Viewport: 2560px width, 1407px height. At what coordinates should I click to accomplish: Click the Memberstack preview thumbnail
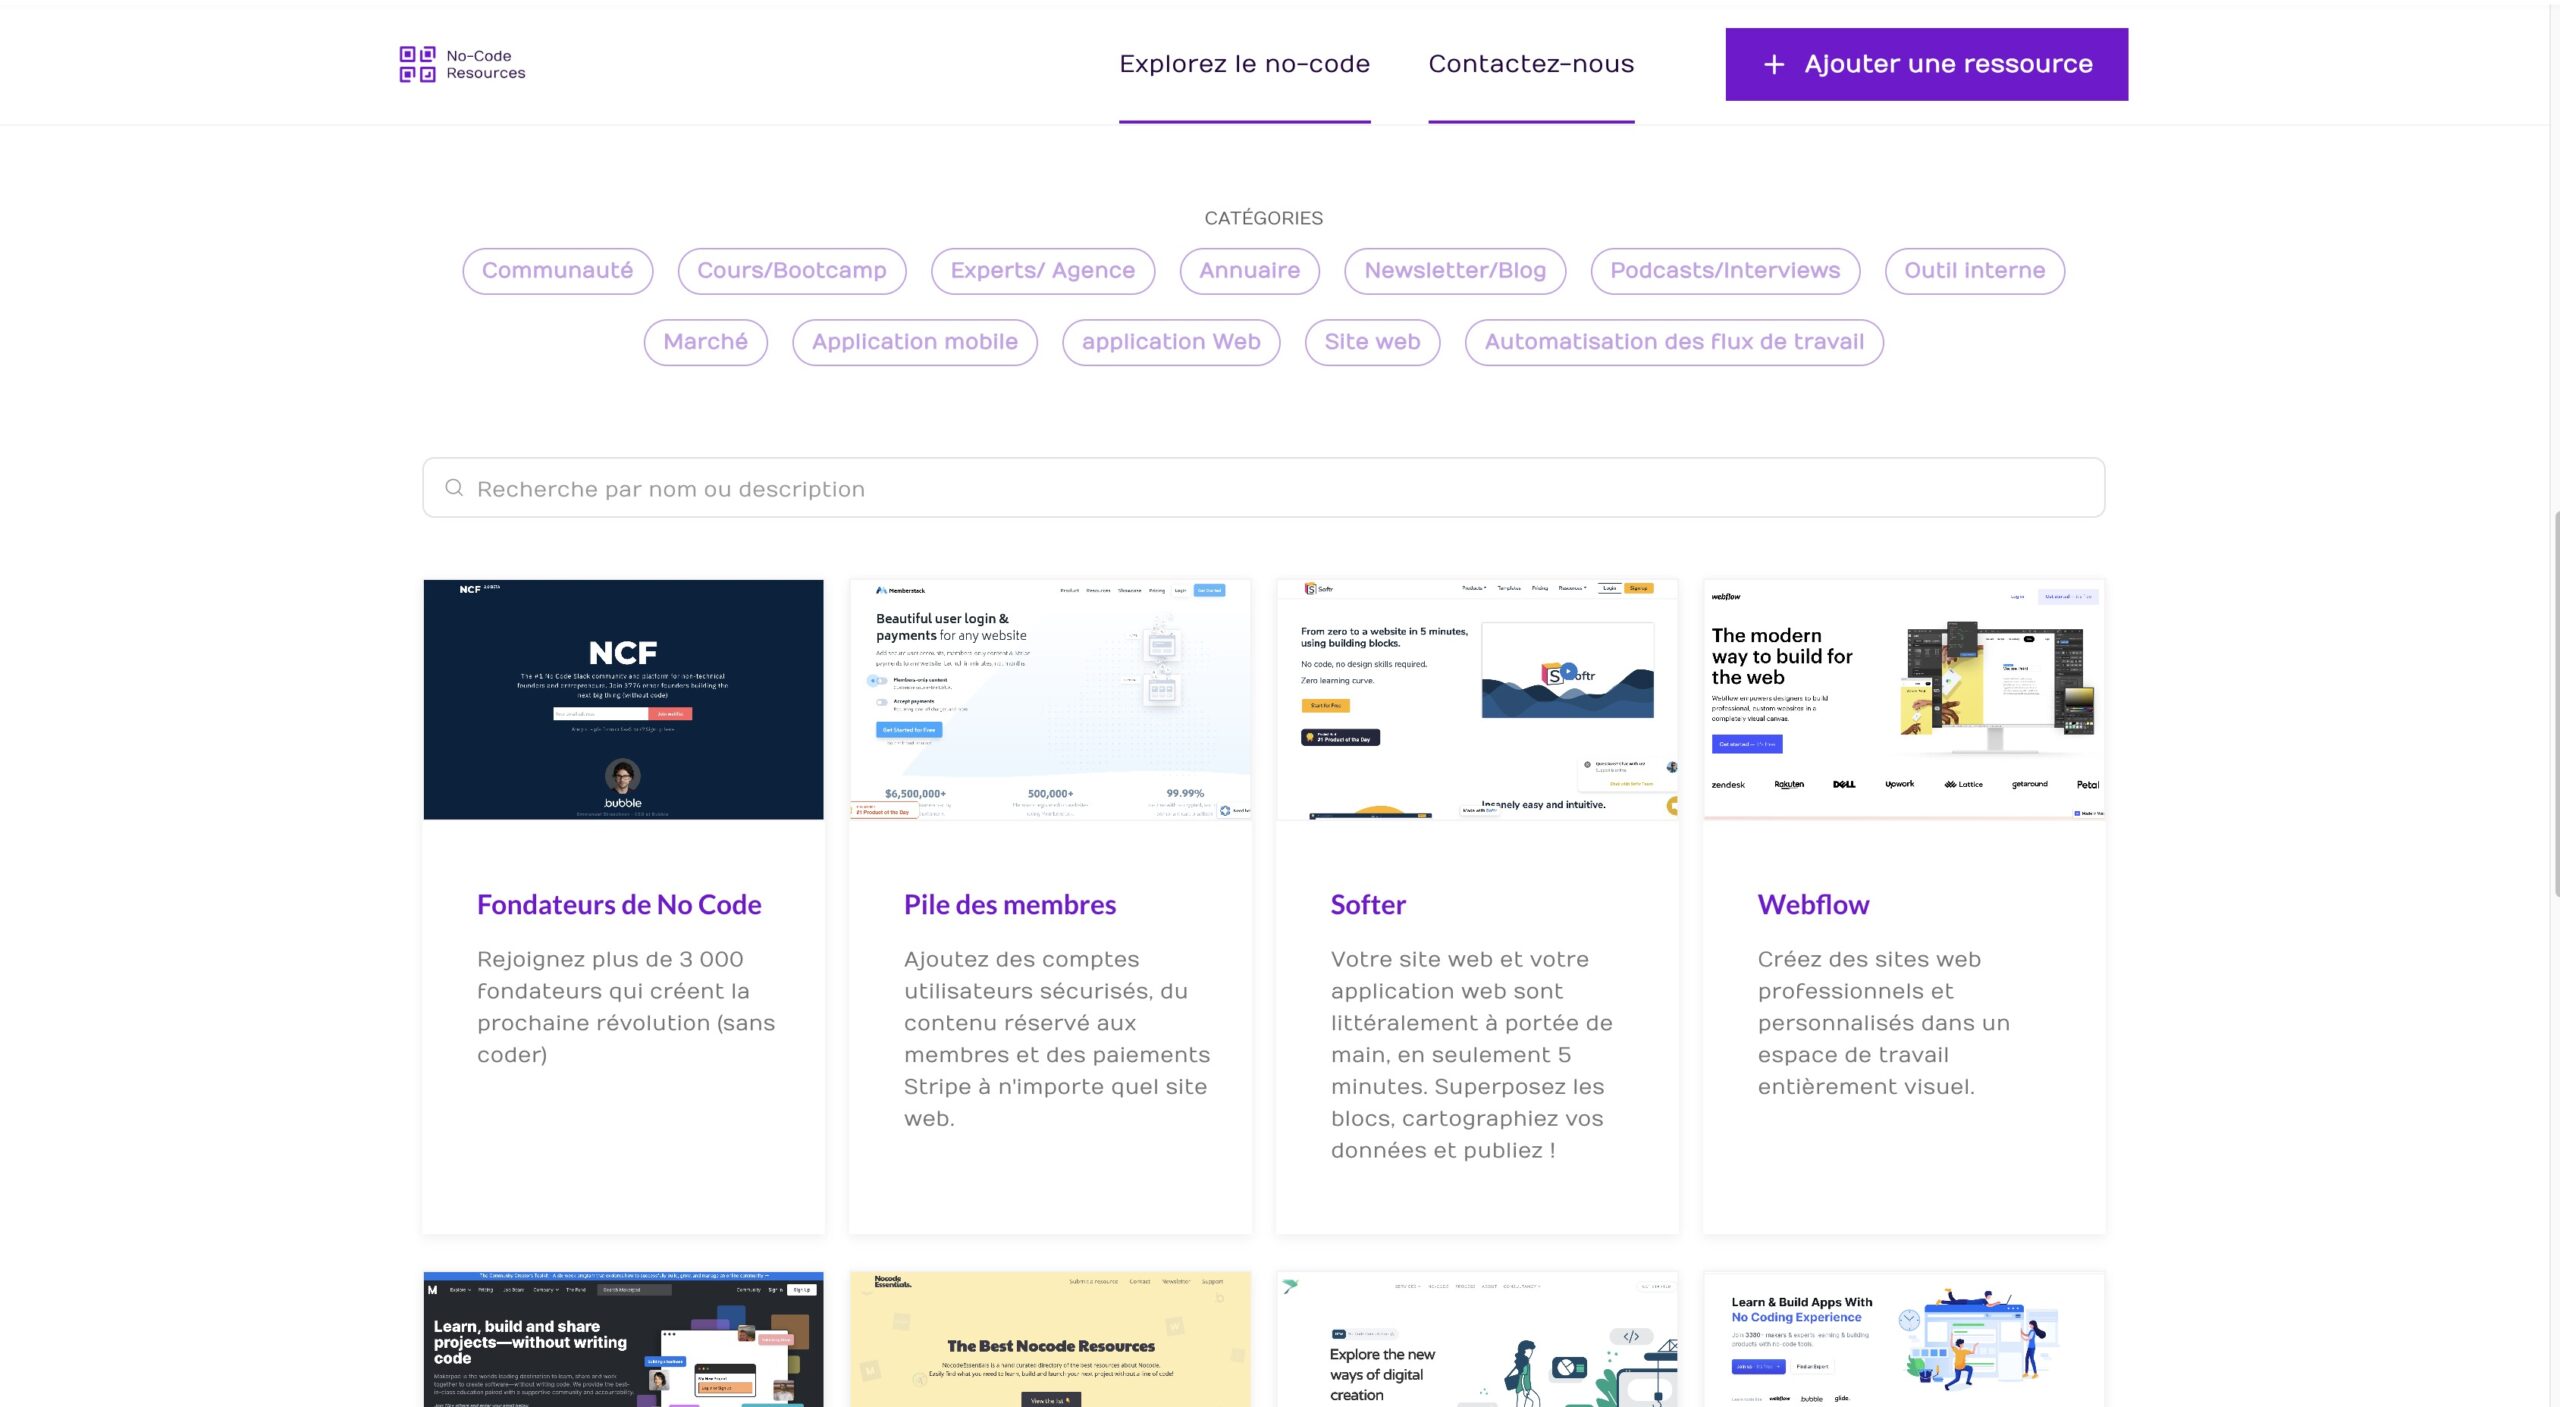(1050, 699)
